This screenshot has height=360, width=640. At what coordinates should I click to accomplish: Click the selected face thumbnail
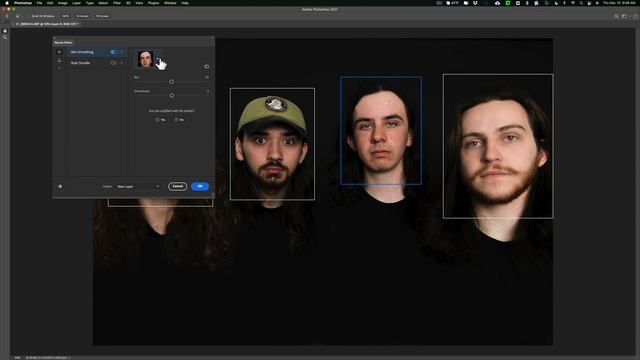[146, 59]
